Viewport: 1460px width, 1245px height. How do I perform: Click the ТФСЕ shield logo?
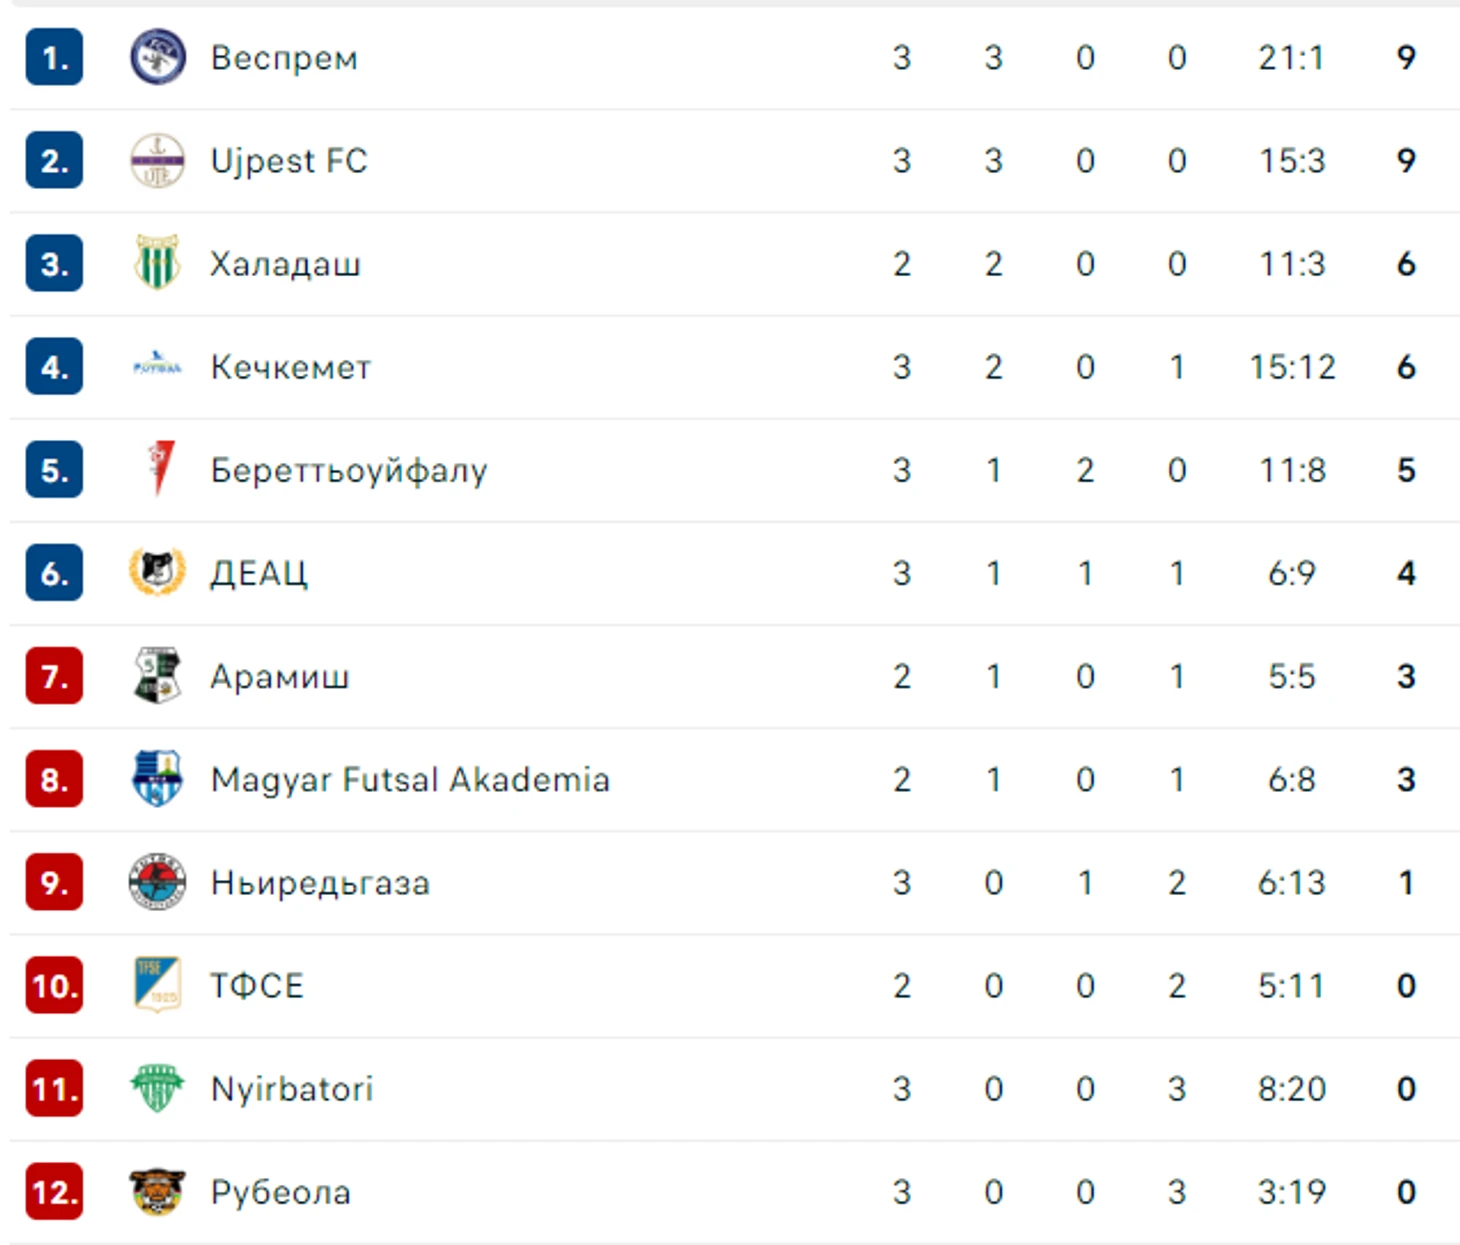(157, 985)
